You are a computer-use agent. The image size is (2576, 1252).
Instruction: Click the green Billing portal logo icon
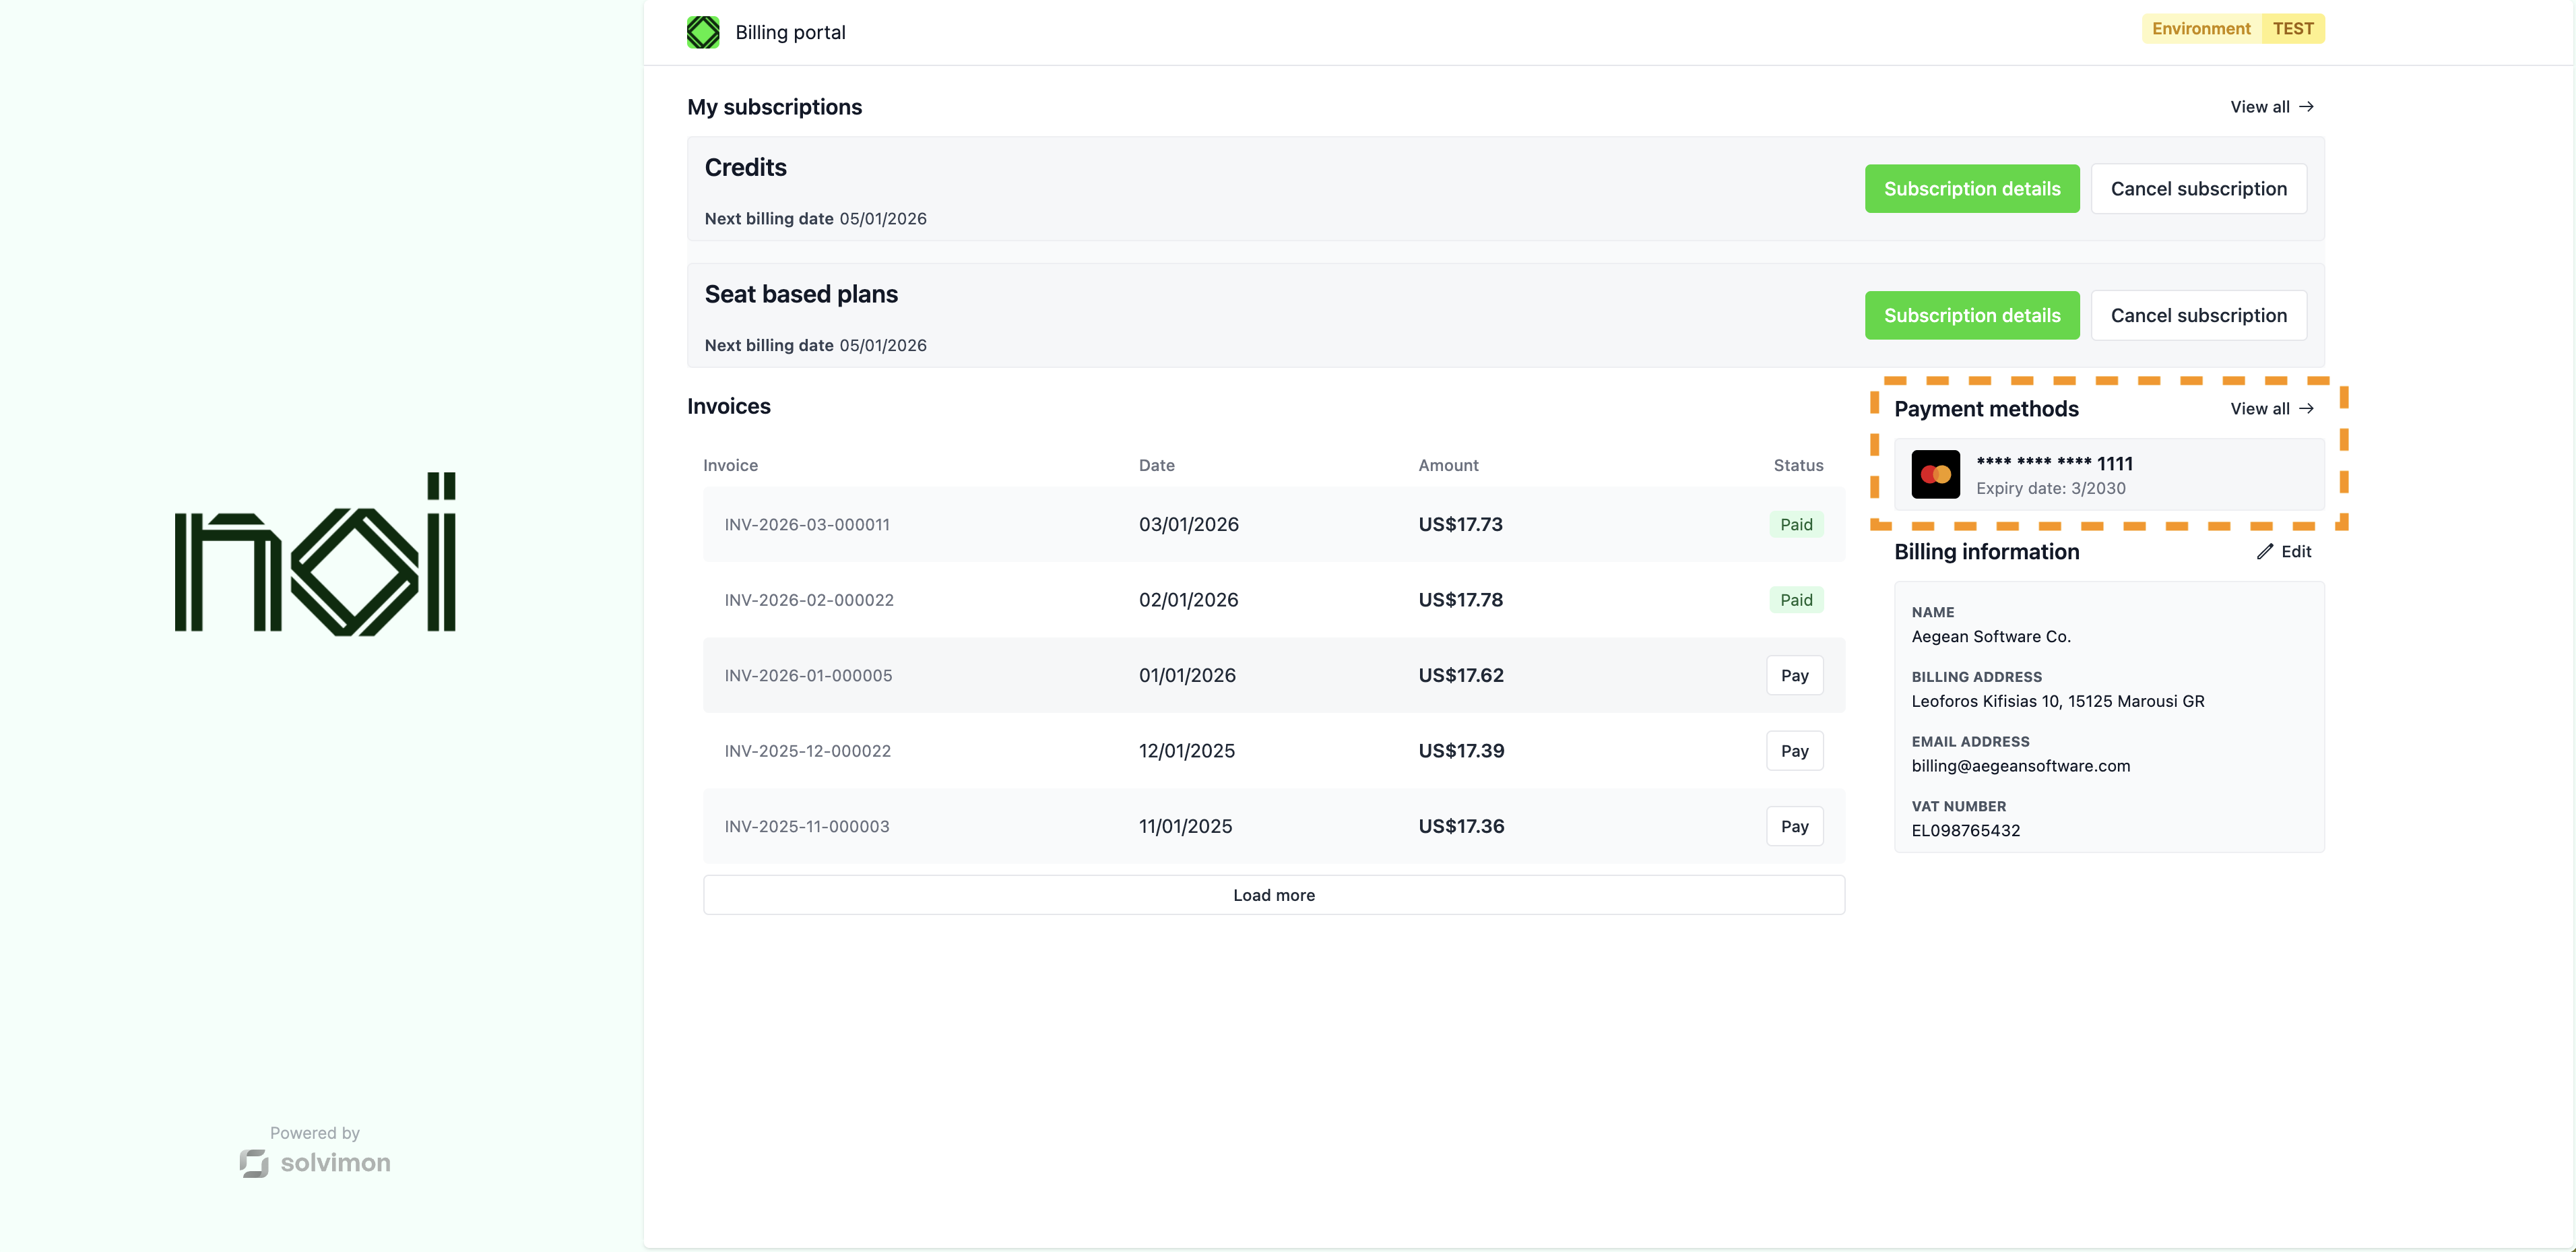(x=703, y=32)
